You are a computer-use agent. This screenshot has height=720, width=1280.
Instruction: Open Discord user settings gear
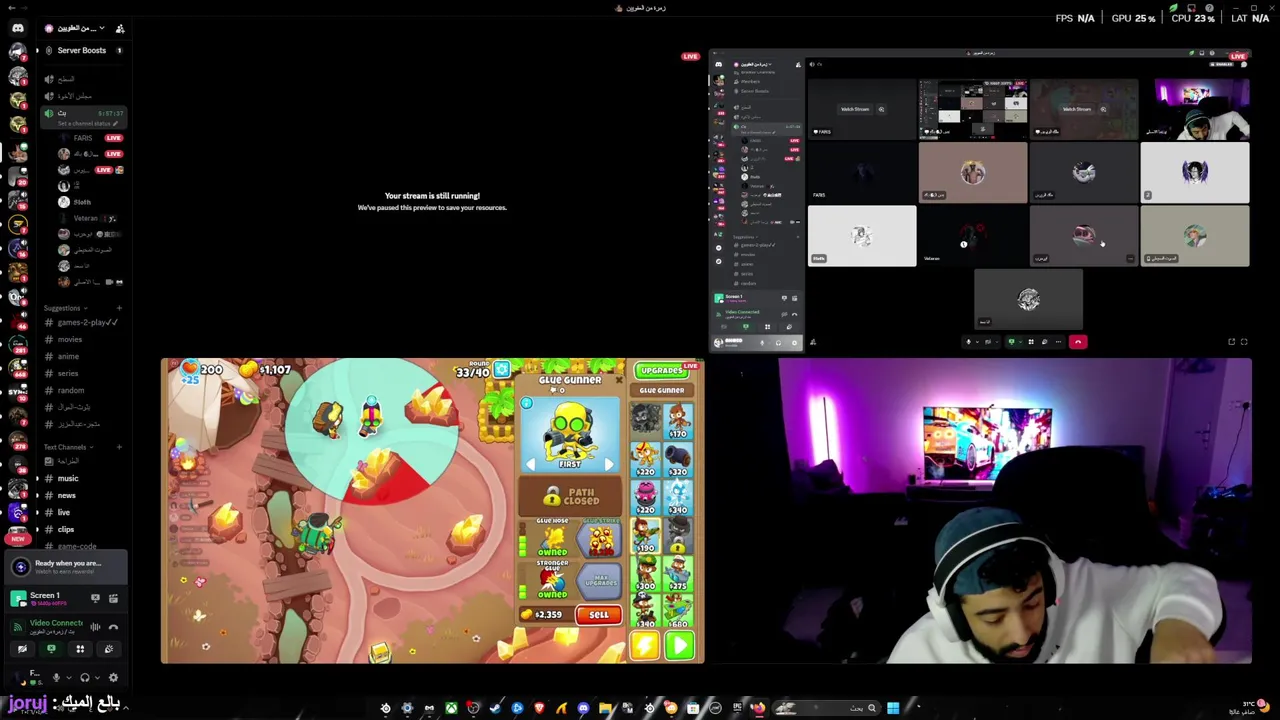coord(113,678)
